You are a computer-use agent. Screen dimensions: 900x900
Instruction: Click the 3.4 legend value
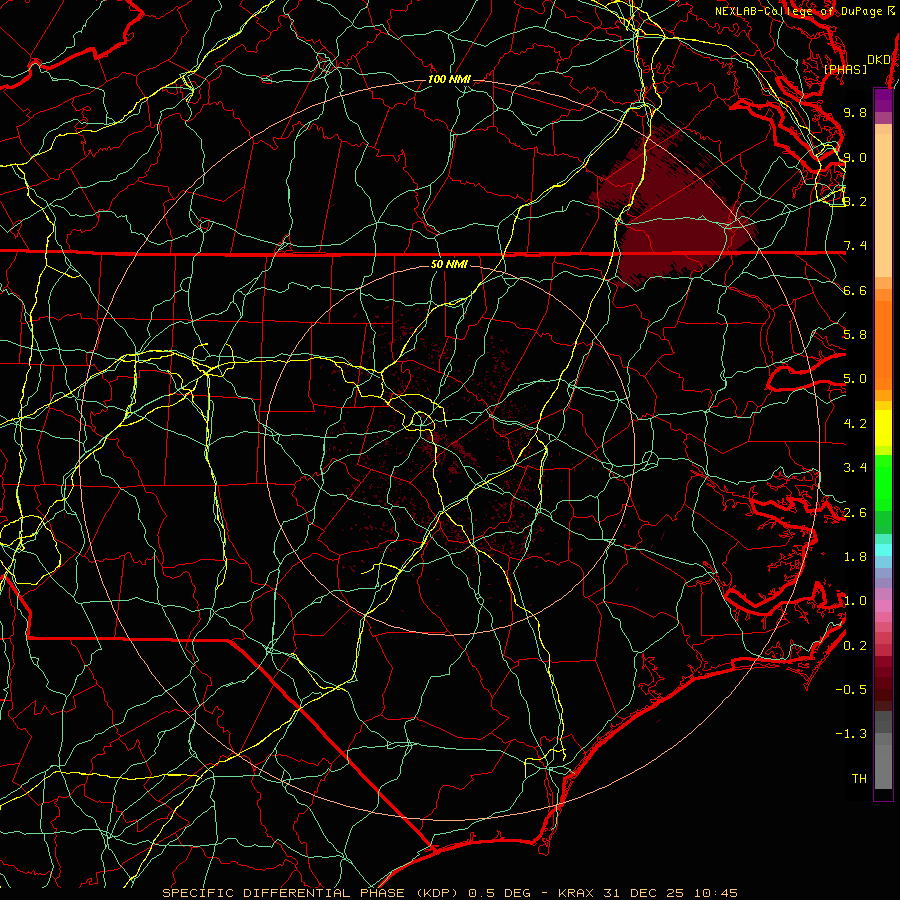click(855, 468)
